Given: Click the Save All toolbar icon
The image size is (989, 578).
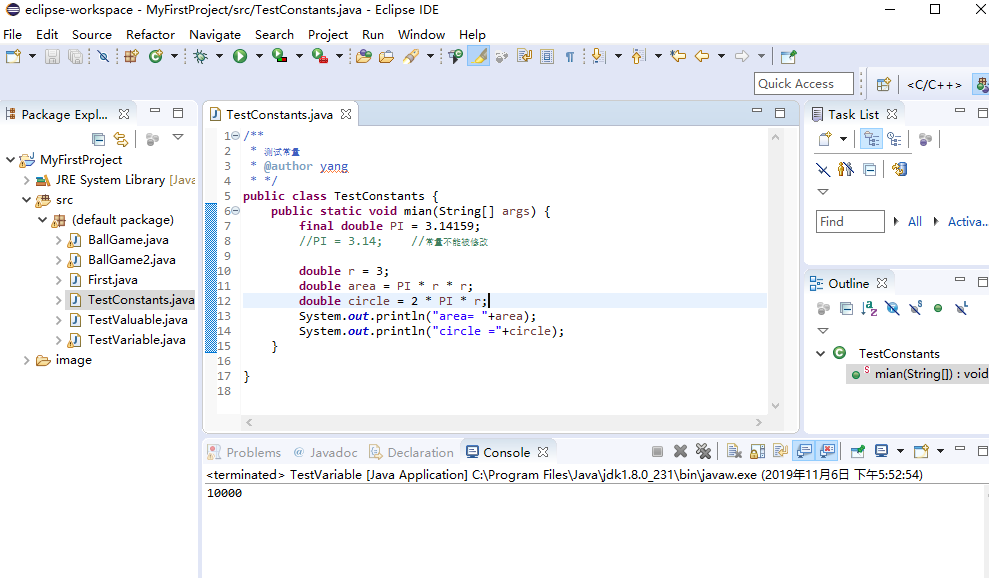Looking at the screenshot, I should coord(75,56).
